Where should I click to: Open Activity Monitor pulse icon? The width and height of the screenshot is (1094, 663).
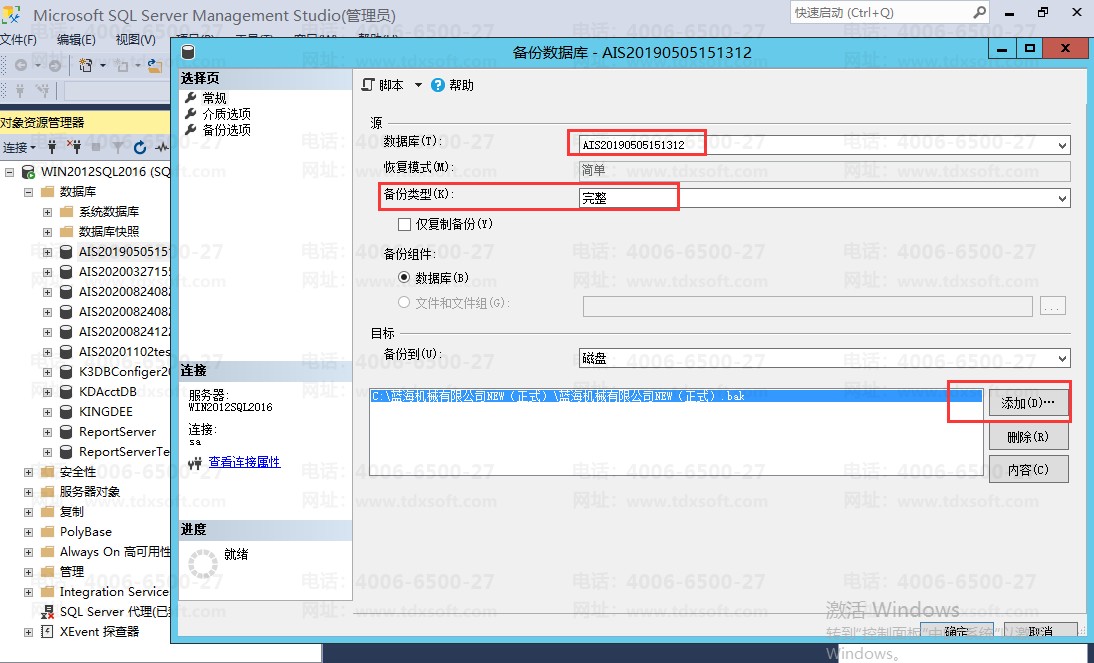(162, 147)
